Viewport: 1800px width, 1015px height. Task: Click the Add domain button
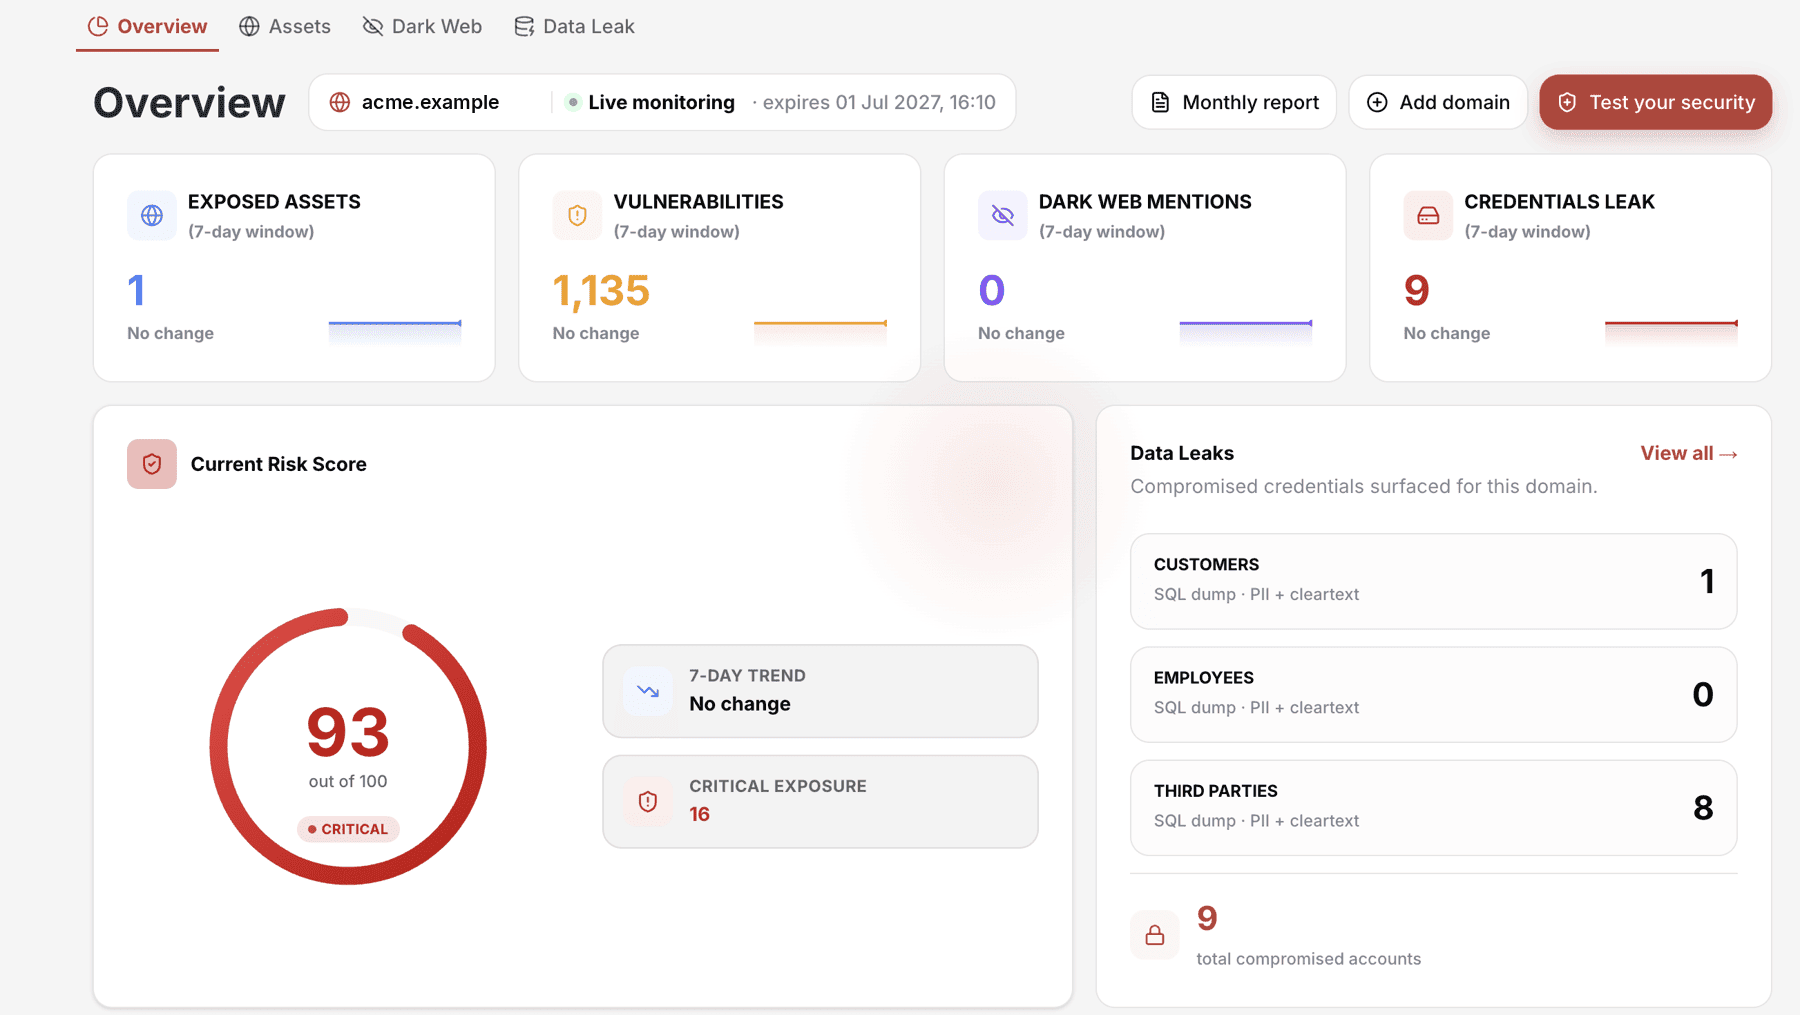point(1438,102)
